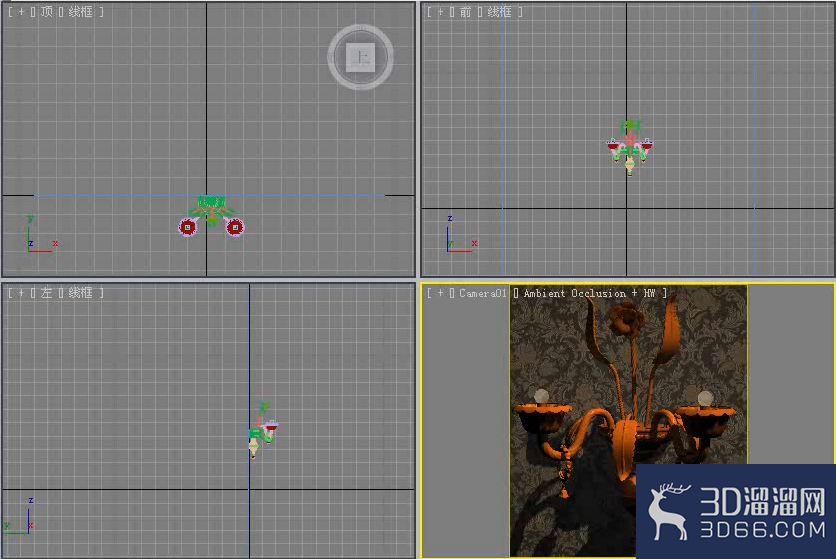
Task: Select the left light bulb in Camera01 view
Action: (542, 396)
